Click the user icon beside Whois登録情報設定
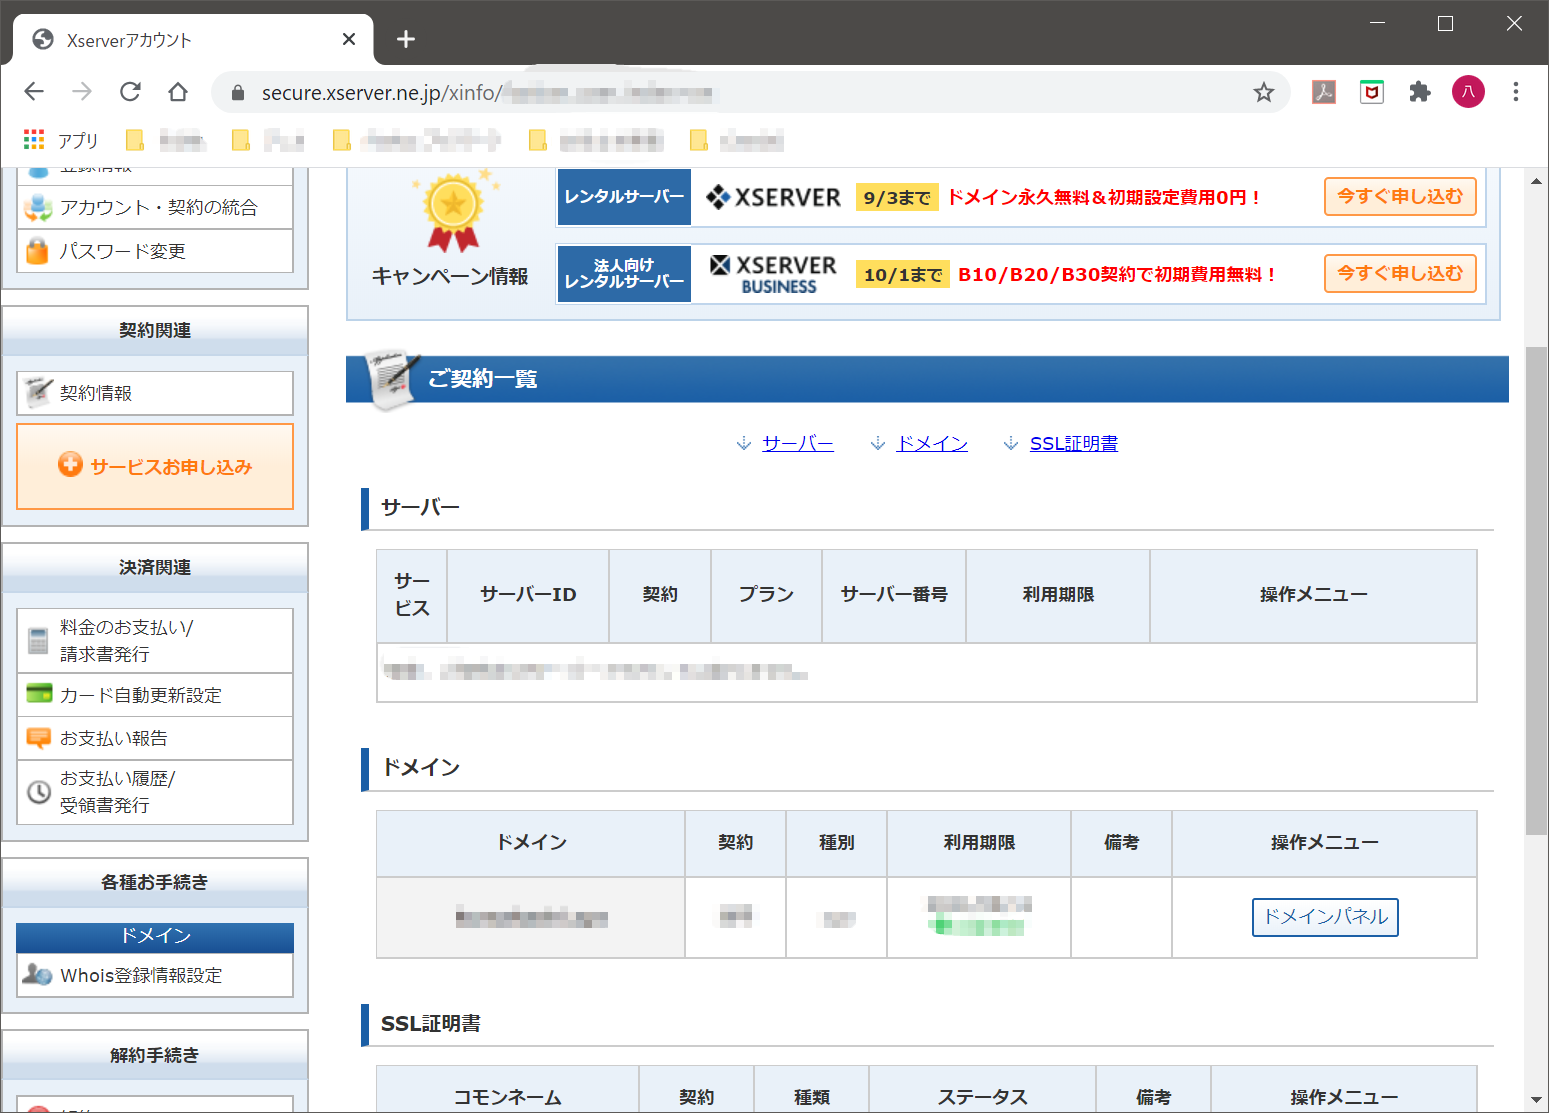1549x1113 pixels. [x=37, y=974]
